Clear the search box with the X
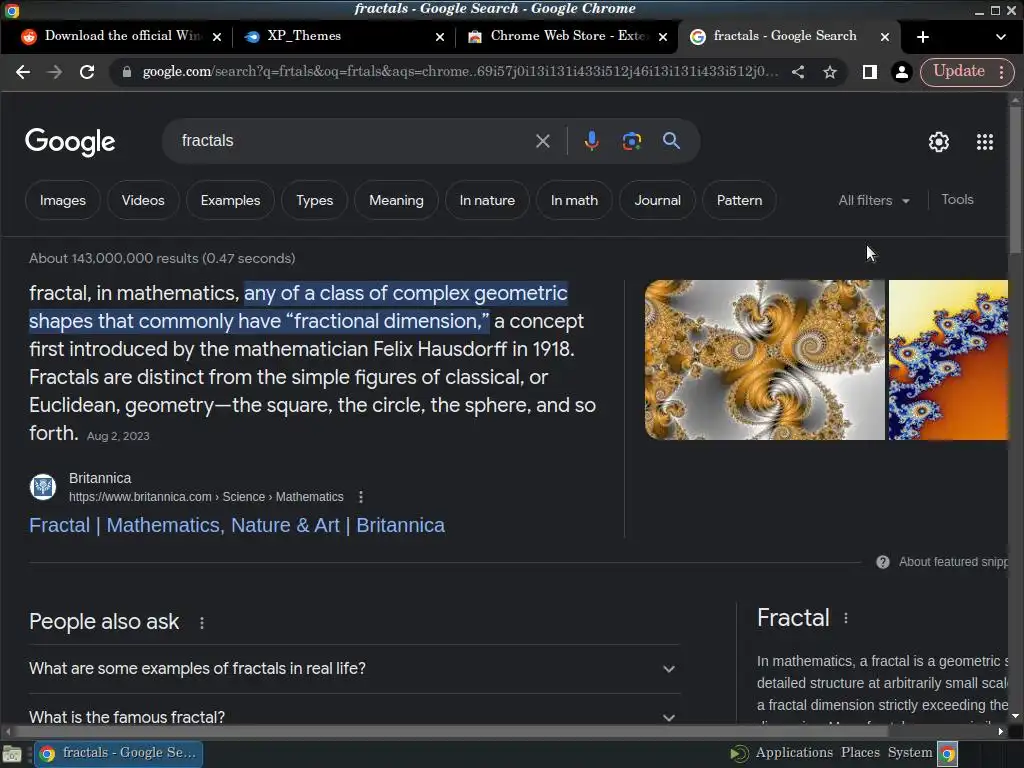Image resolution: width=1024 pixels, height=768 pixels. click(x=543, y=141)
